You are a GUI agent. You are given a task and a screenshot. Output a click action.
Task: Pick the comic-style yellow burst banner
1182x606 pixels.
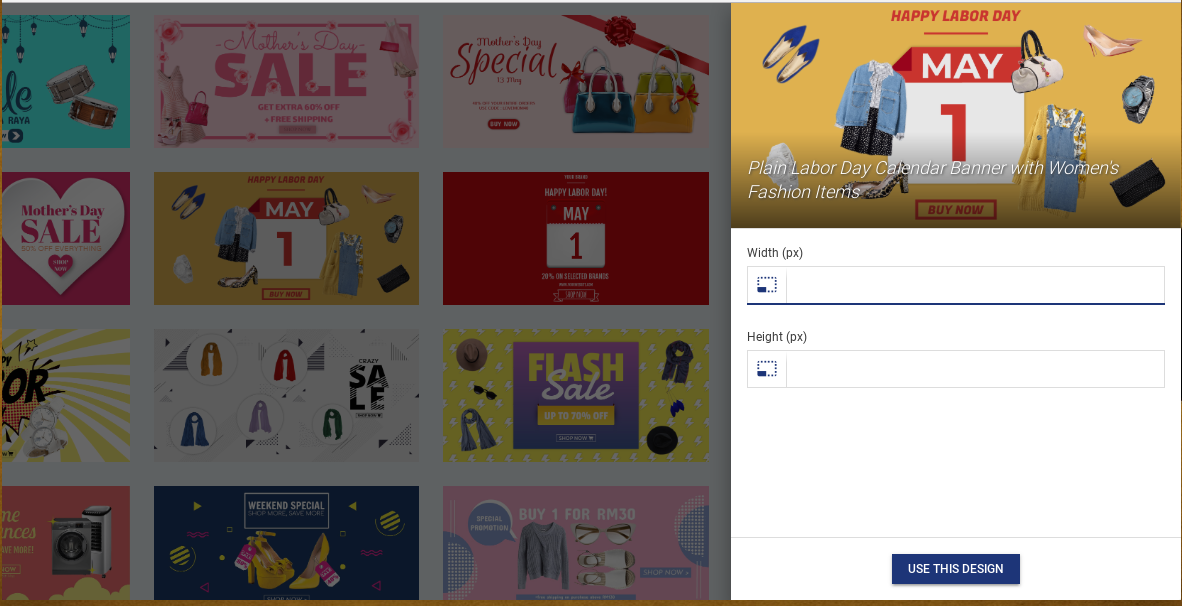[66, 395]
